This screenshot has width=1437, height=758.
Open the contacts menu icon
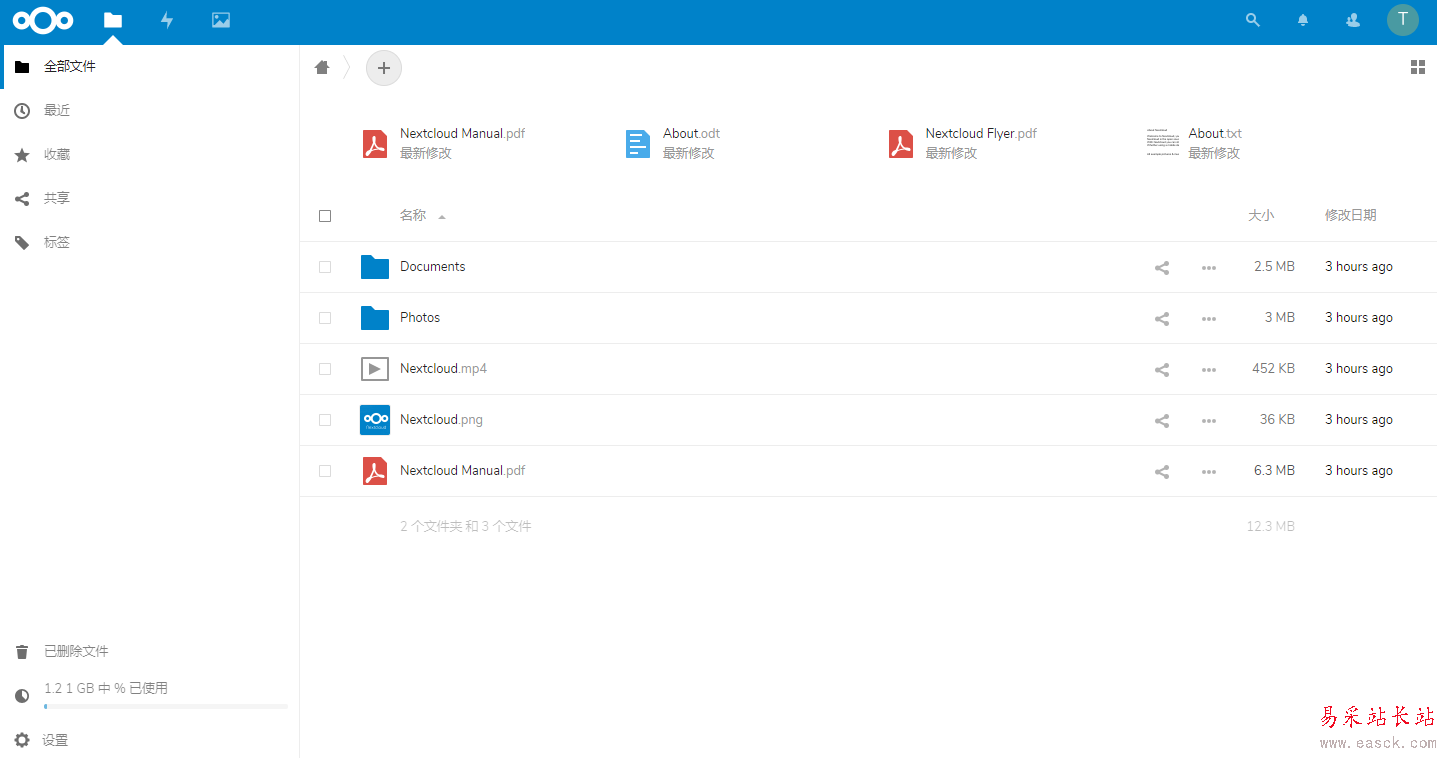click(x=1353, y=20)
